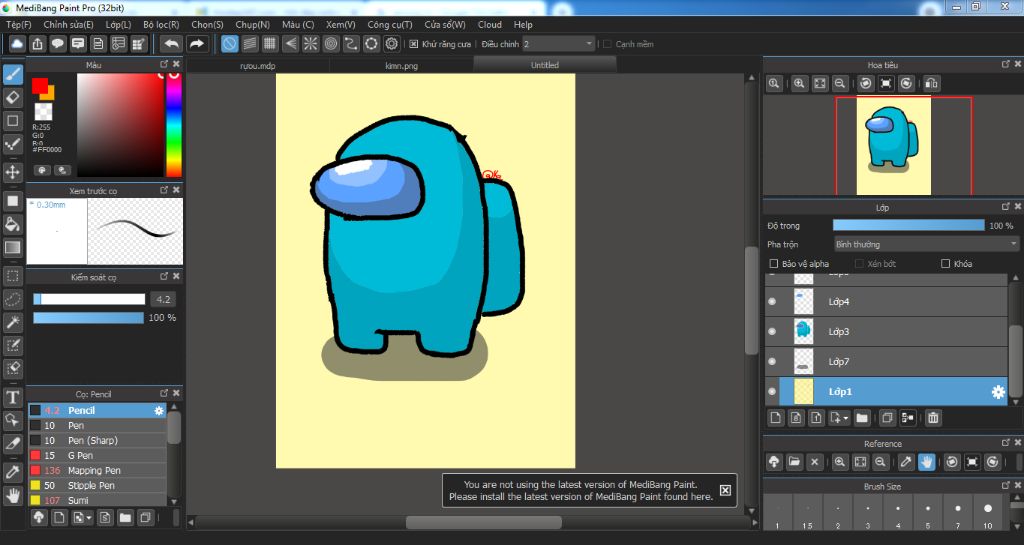Click the canvas vertical scrollbar
This screenshot has width=1024, height=545.
pyautogui.click(x=751, y=300)
